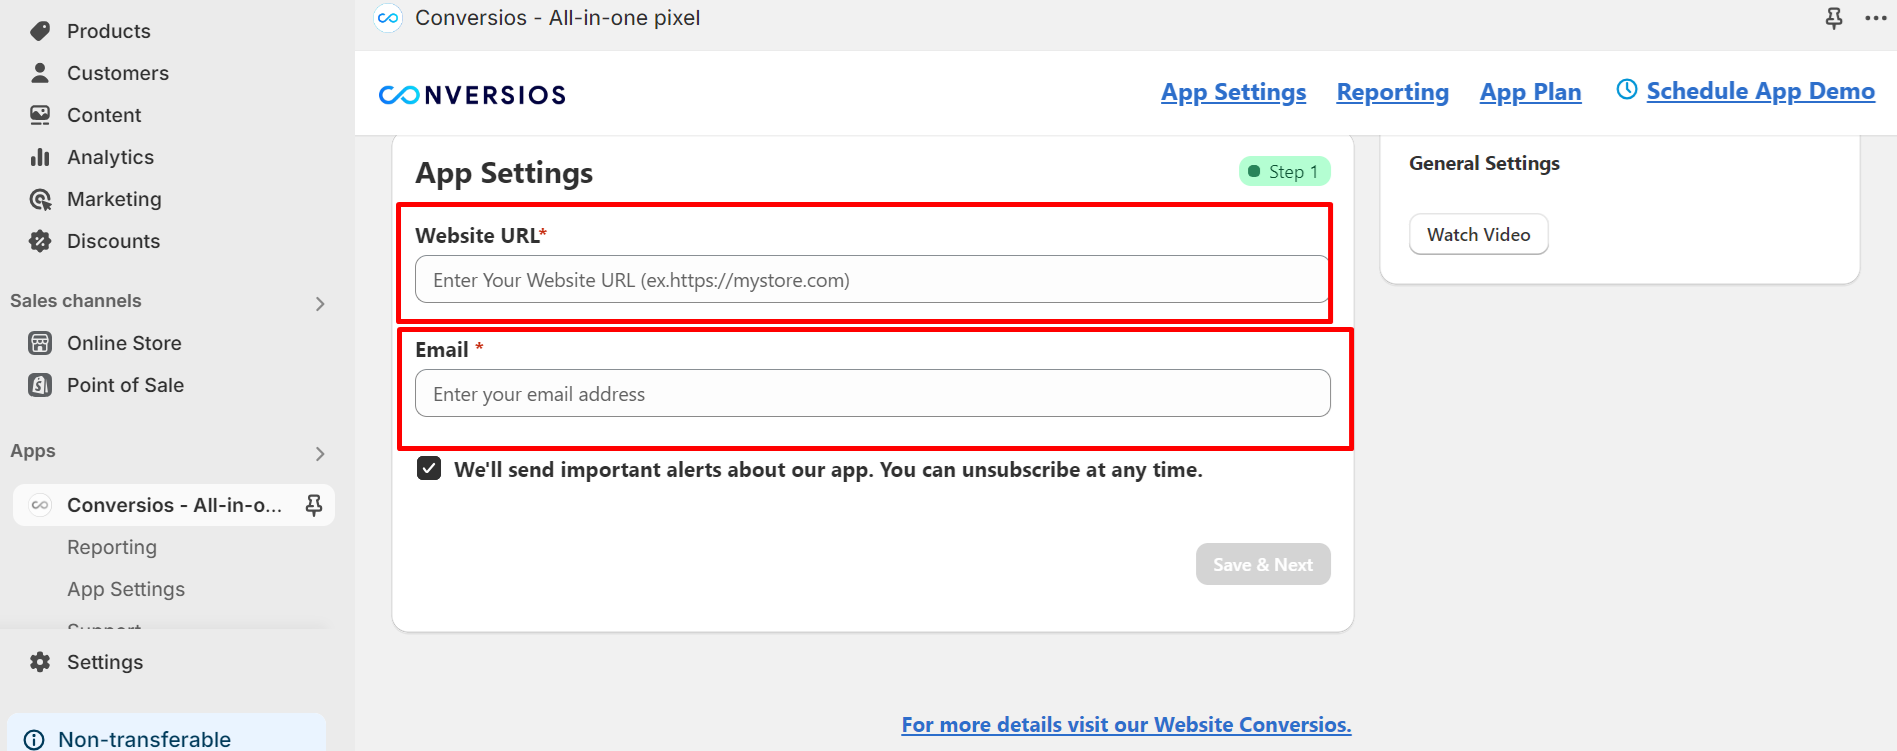This screenshot has height=751, width=1897.
Task: Select App Settings under Conversios in sidebar
Action: pos(126,589)
